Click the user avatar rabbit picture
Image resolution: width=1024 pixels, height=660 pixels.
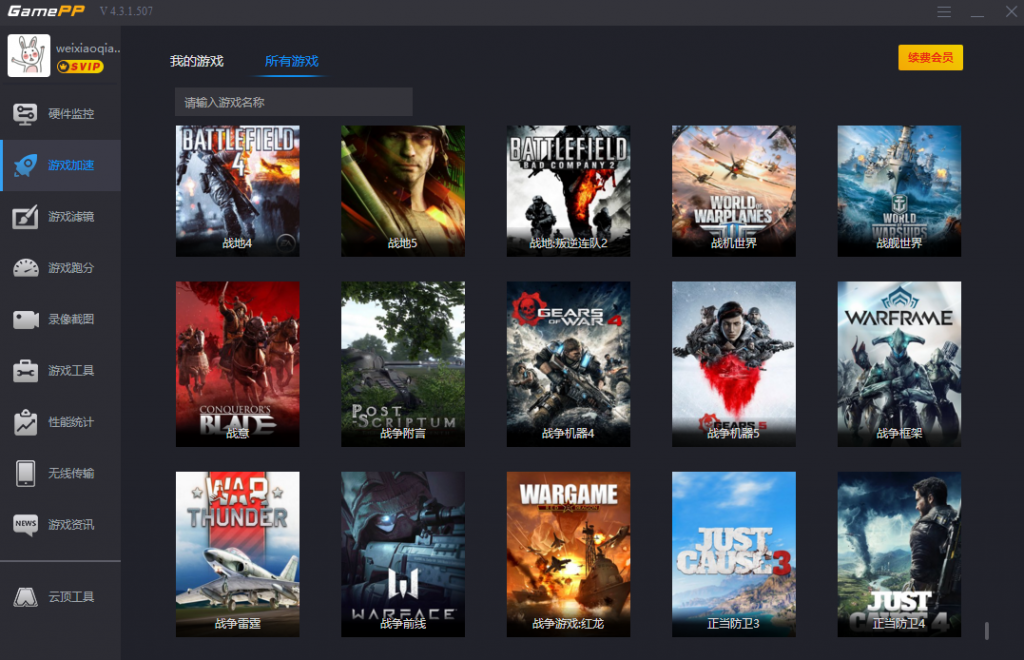pos(29,55)
